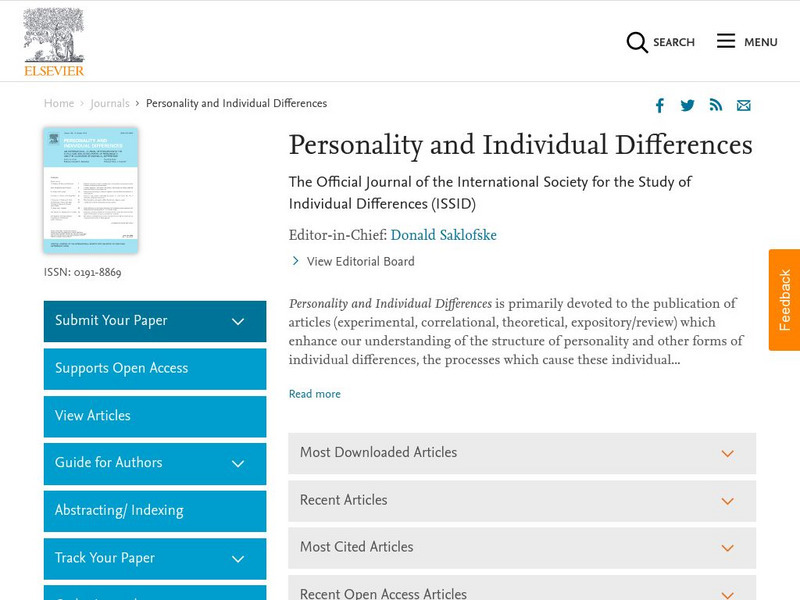The image size is (800, 600).
Task: Open View Editorial Board link
Action: tap(360, 261)
